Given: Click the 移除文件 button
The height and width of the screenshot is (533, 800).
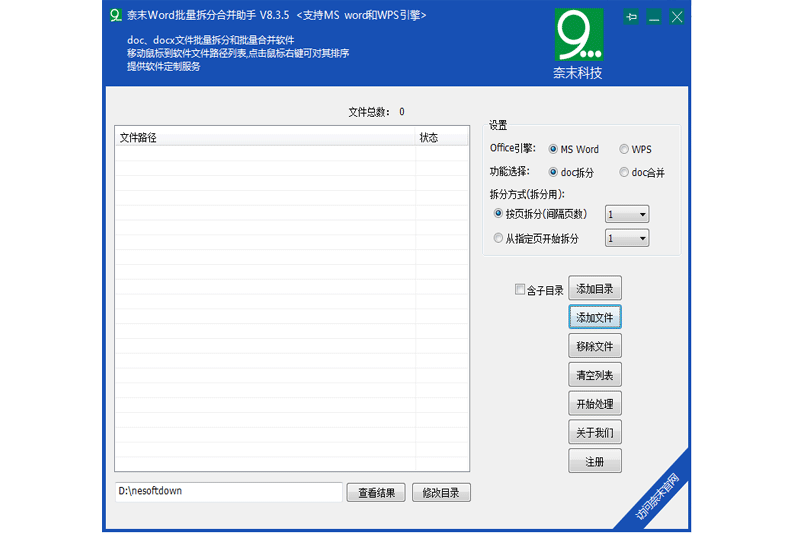Looking at the screenshot, I should [595, 346].
